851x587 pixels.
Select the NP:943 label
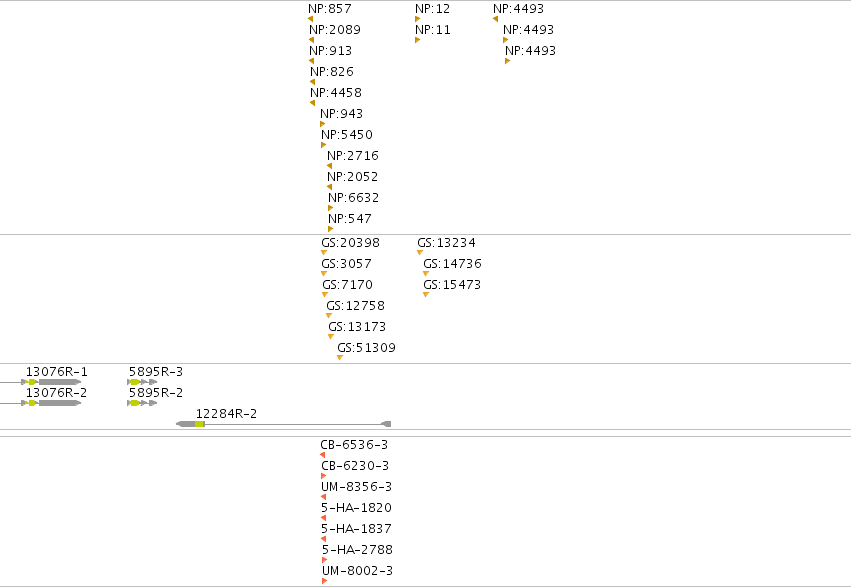pos(341,114)
